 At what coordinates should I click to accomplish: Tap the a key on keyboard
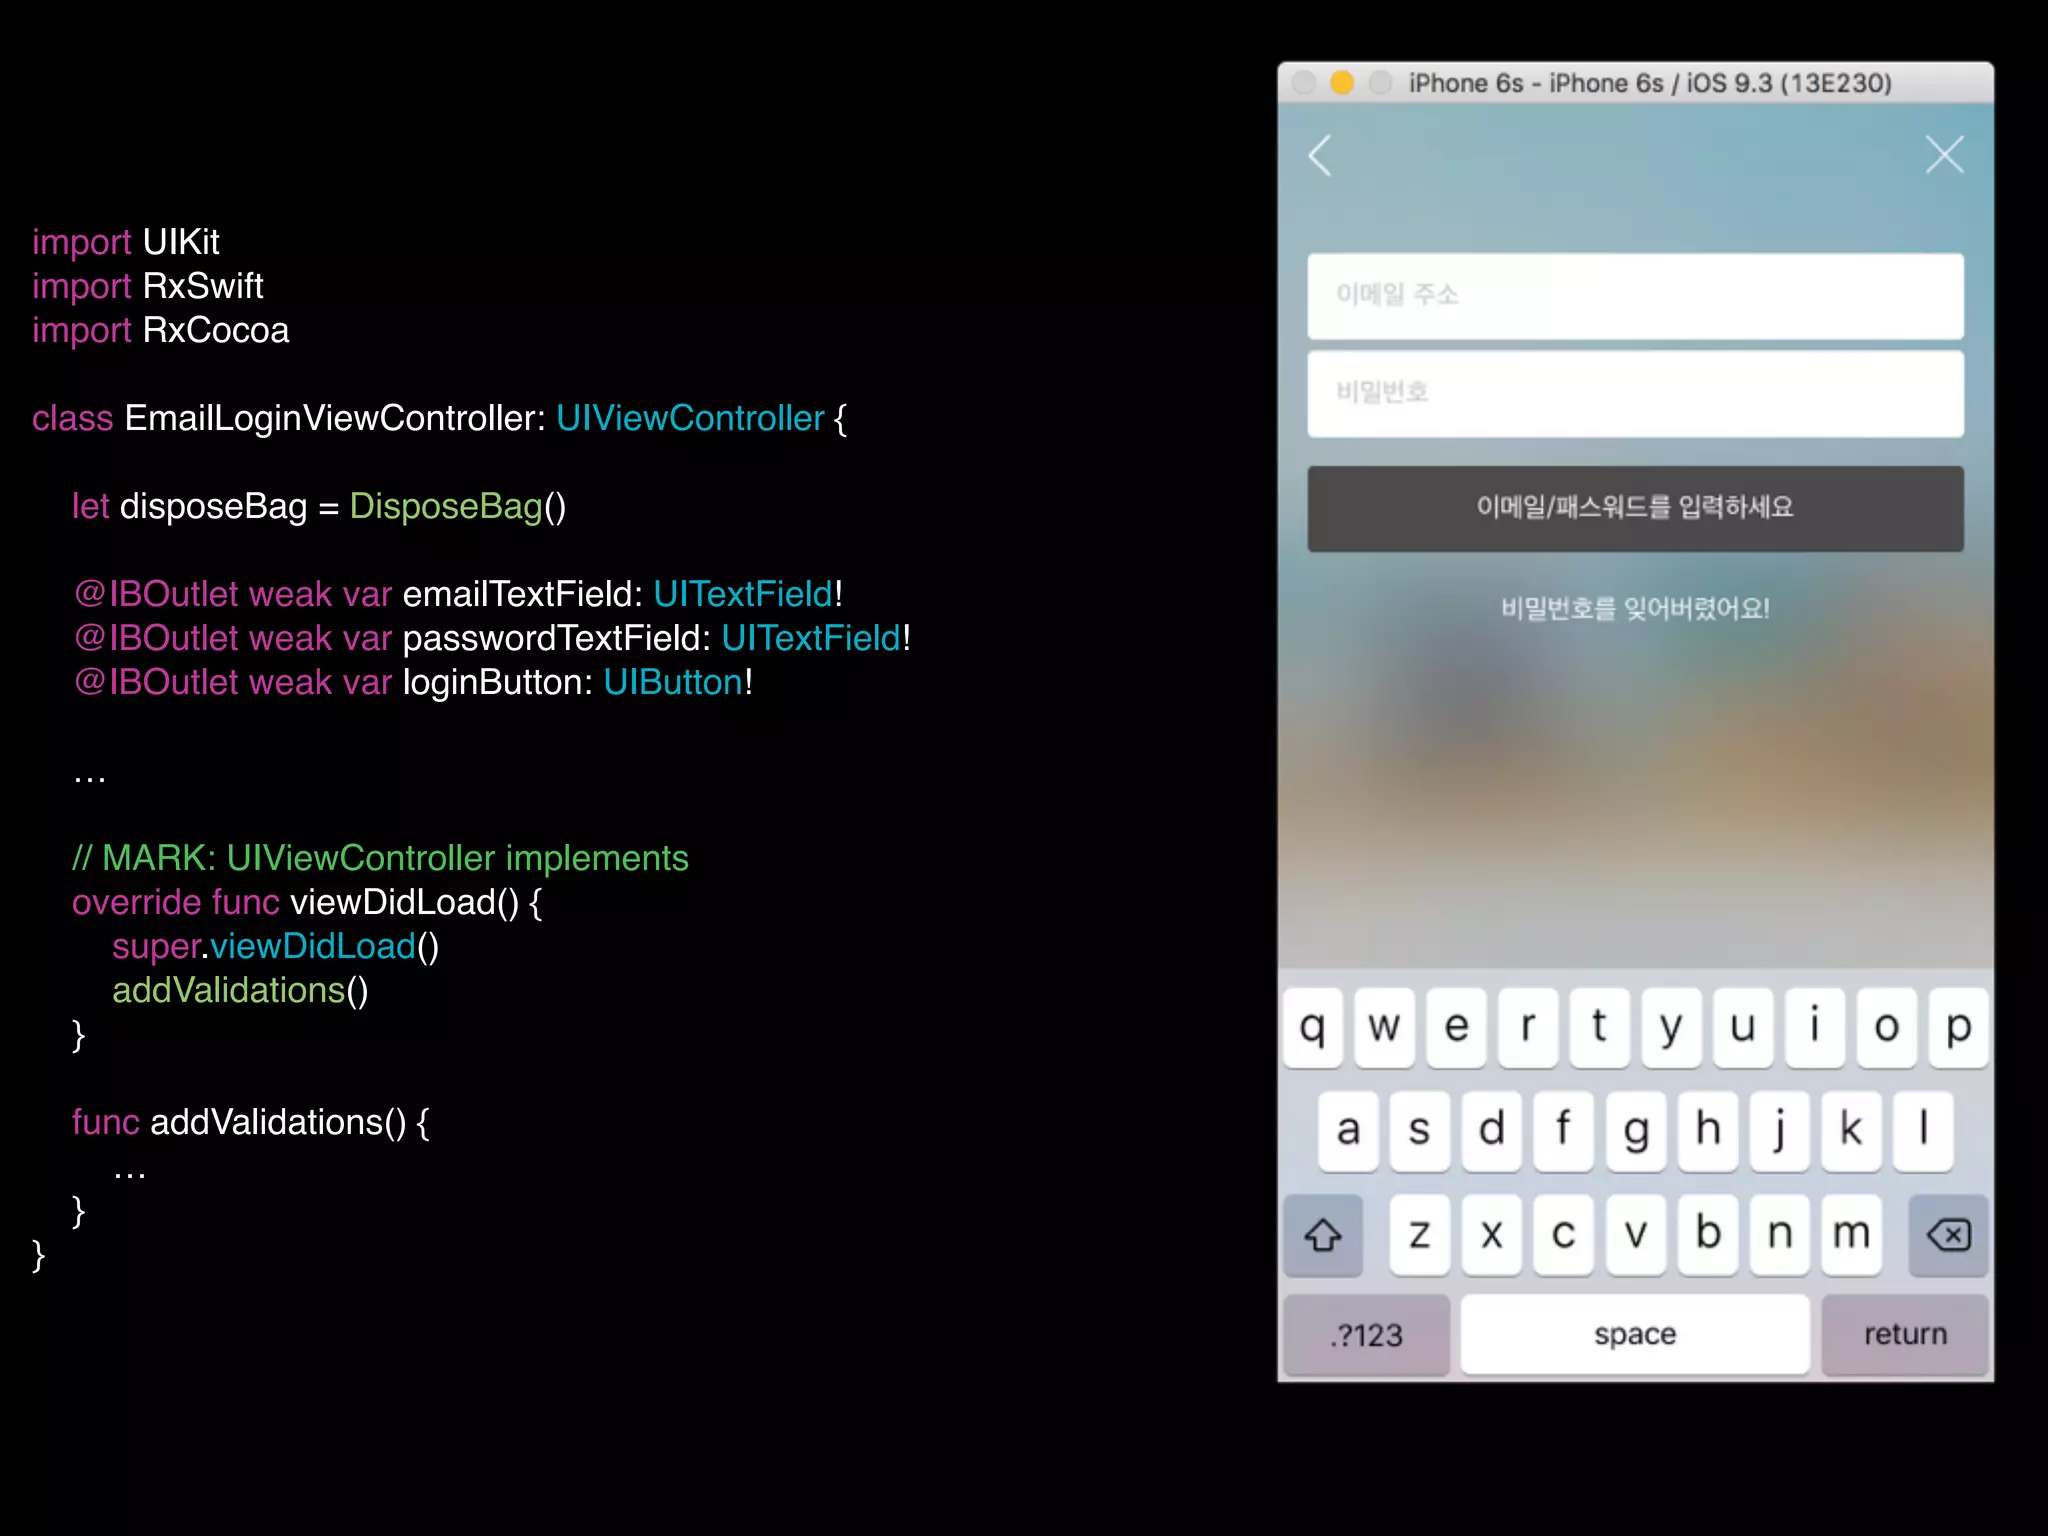[x=1348, y=1131]
